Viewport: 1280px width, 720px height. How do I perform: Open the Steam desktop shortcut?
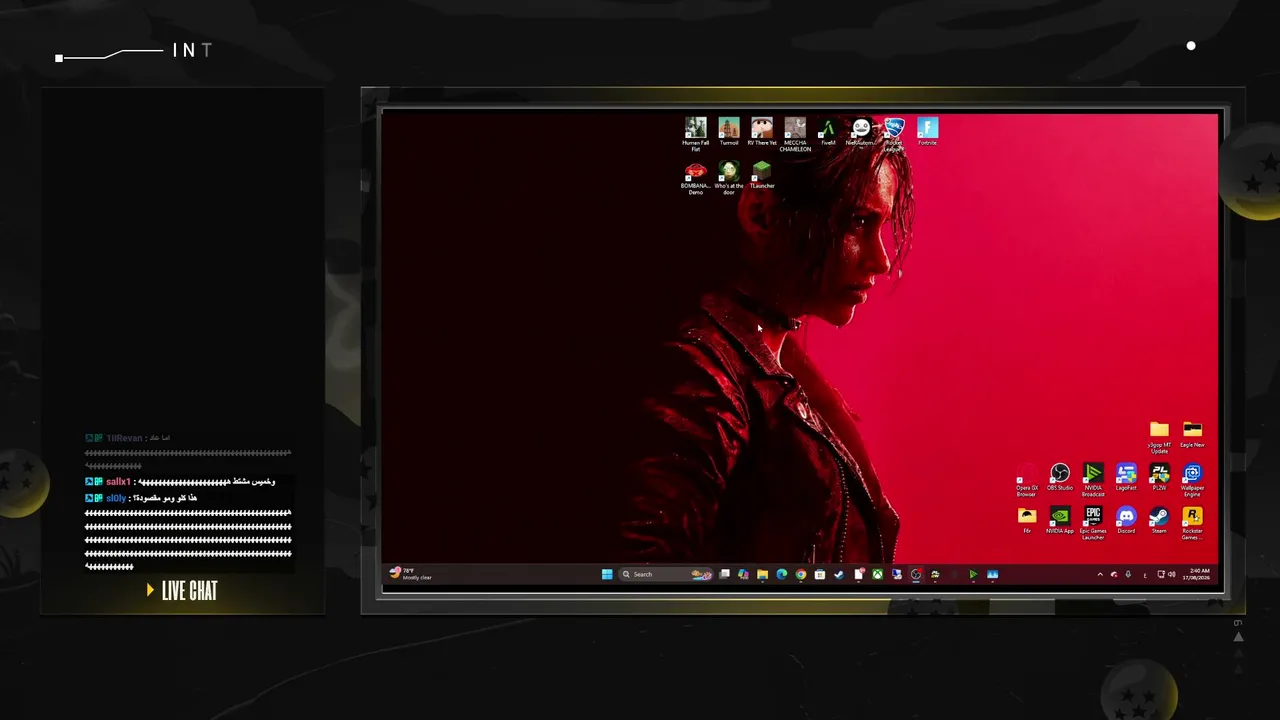click(1159, 520)
